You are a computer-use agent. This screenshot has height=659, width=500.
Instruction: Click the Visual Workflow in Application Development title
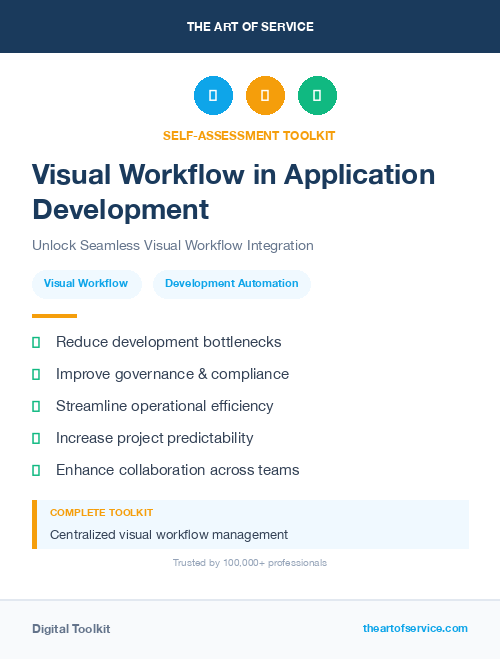(234, 192)
